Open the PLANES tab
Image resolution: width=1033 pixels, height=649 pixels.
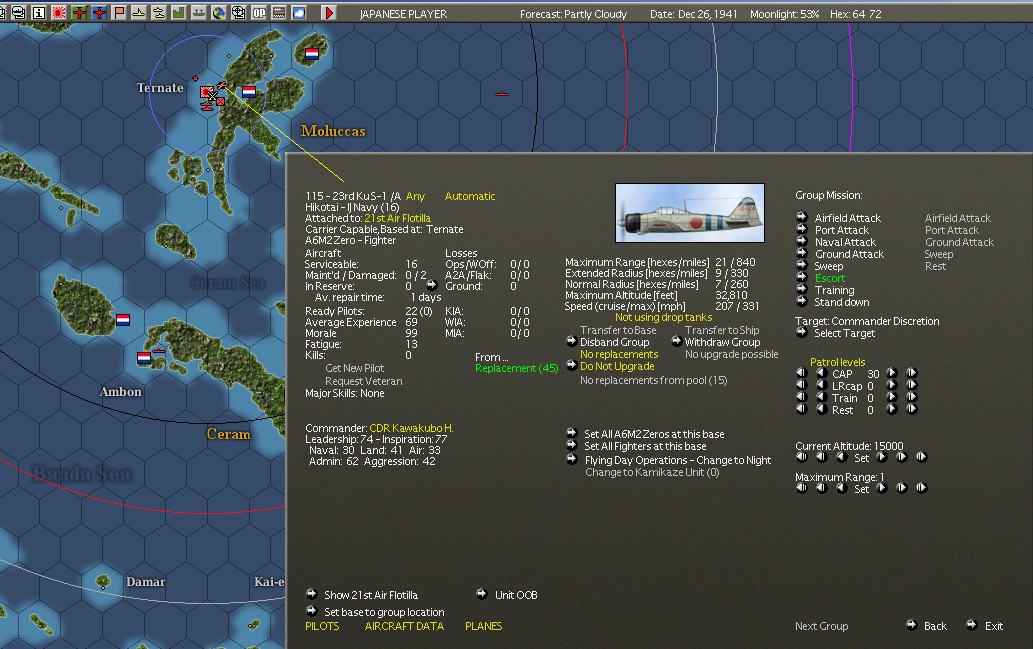tap(484, 626)
